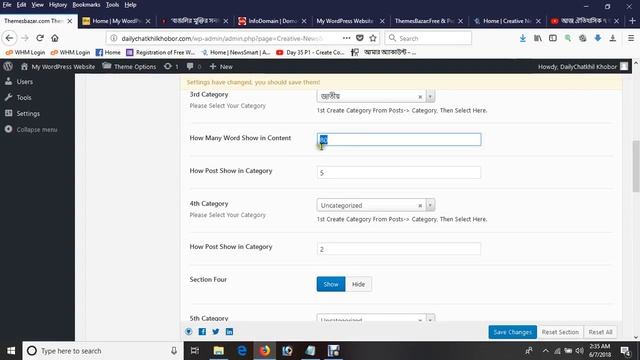Focus How Many Word Show field
Image resolution: width=640 pixels, height=360 pixels.
(x=399, y=139)
